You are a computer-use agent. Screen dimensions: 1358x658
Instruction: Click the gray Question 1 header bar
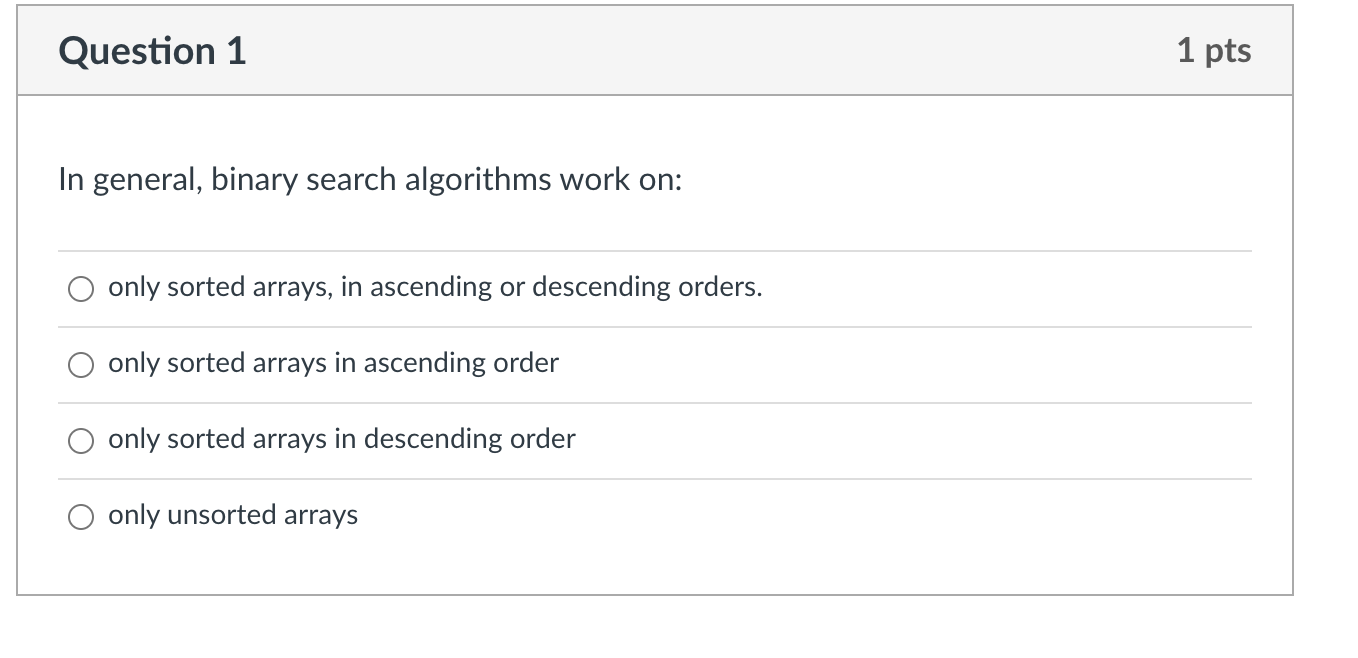point(655,51)
